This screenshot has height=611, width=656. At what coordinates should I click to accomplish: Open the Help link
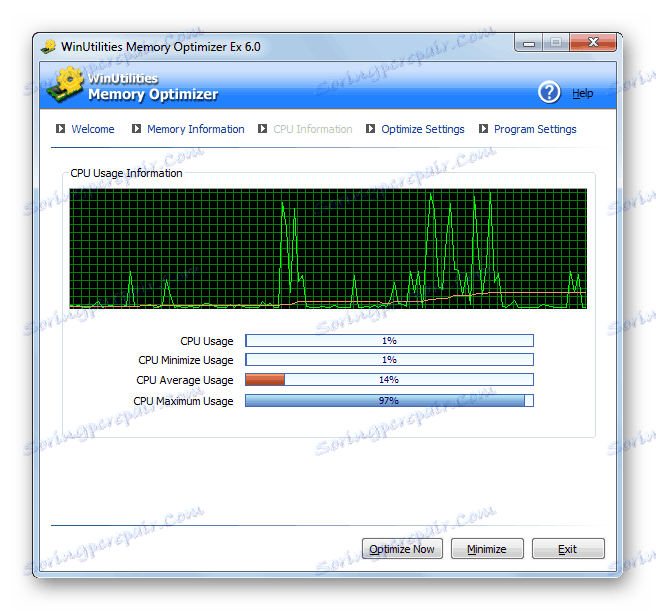tap(583, 93)
